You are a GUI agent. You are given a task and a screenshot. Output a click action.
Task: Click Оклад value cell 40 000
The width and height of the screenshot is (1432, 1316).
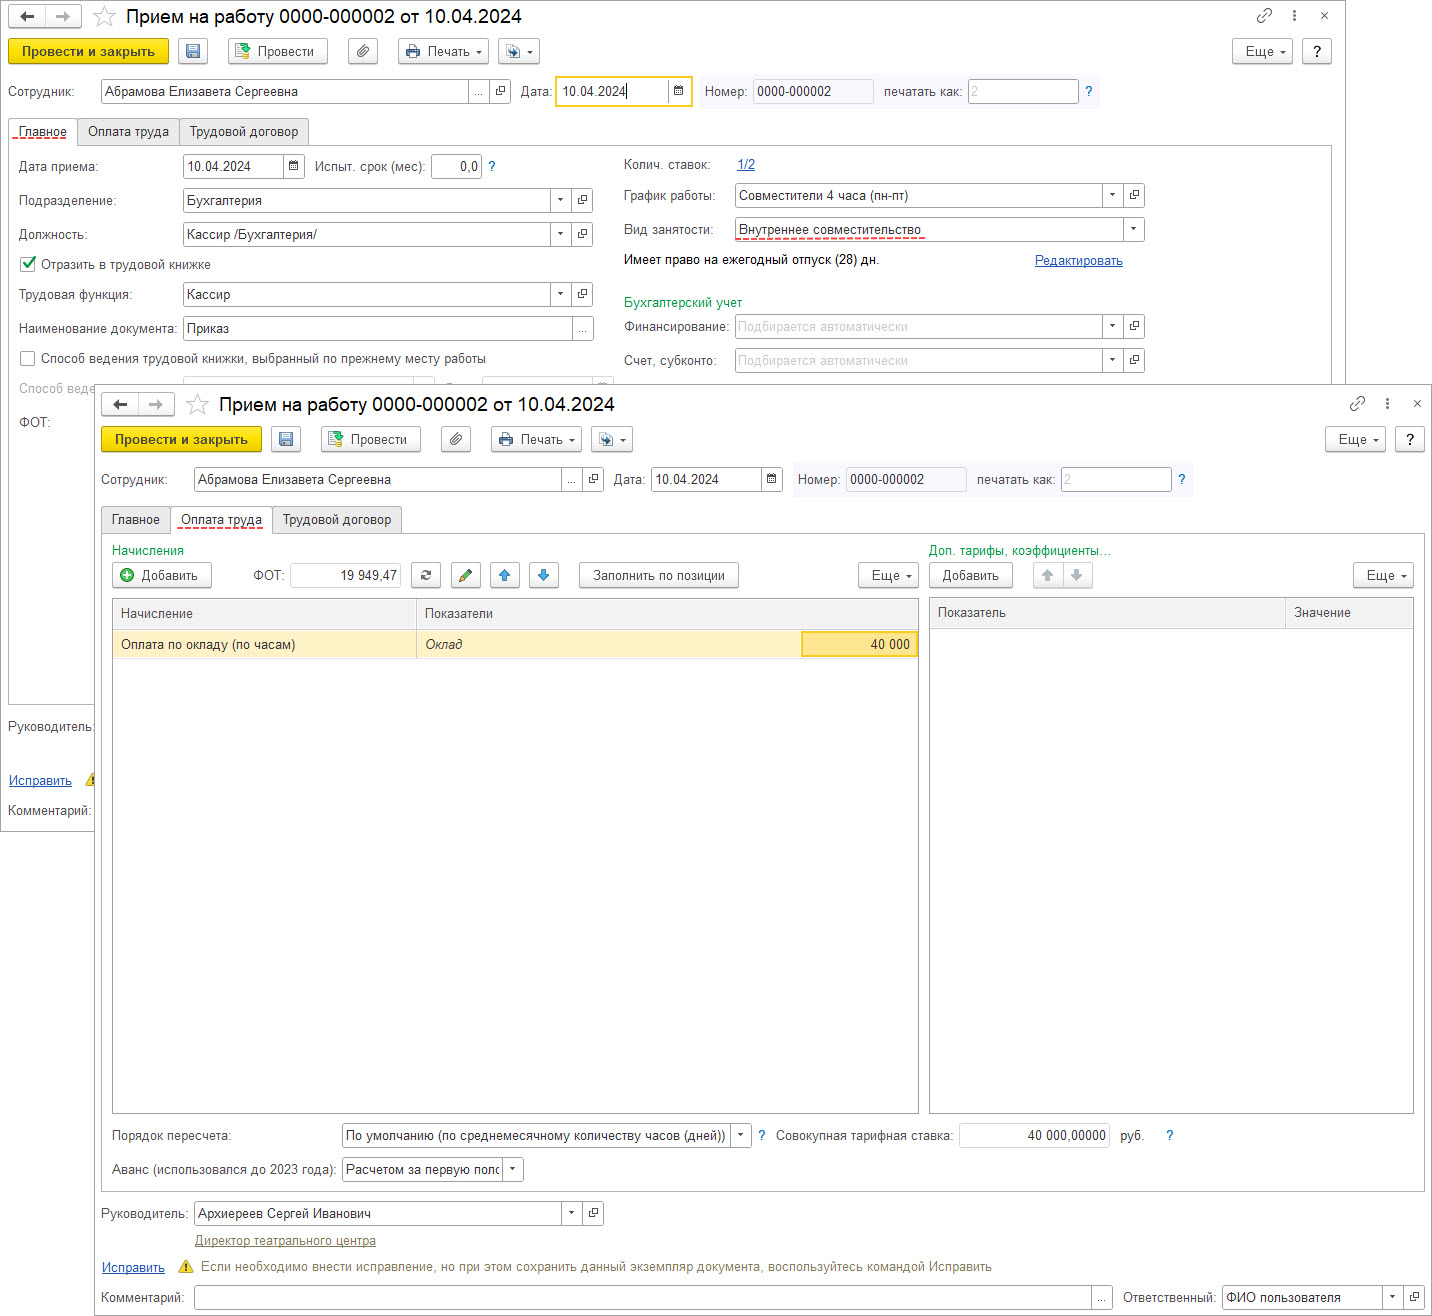click(859, 644)
